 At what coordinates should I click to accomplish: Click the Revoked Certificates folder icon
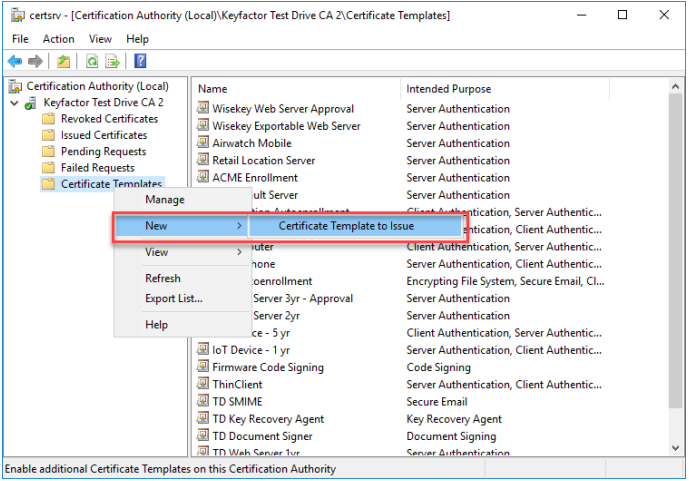click(48, 119)
